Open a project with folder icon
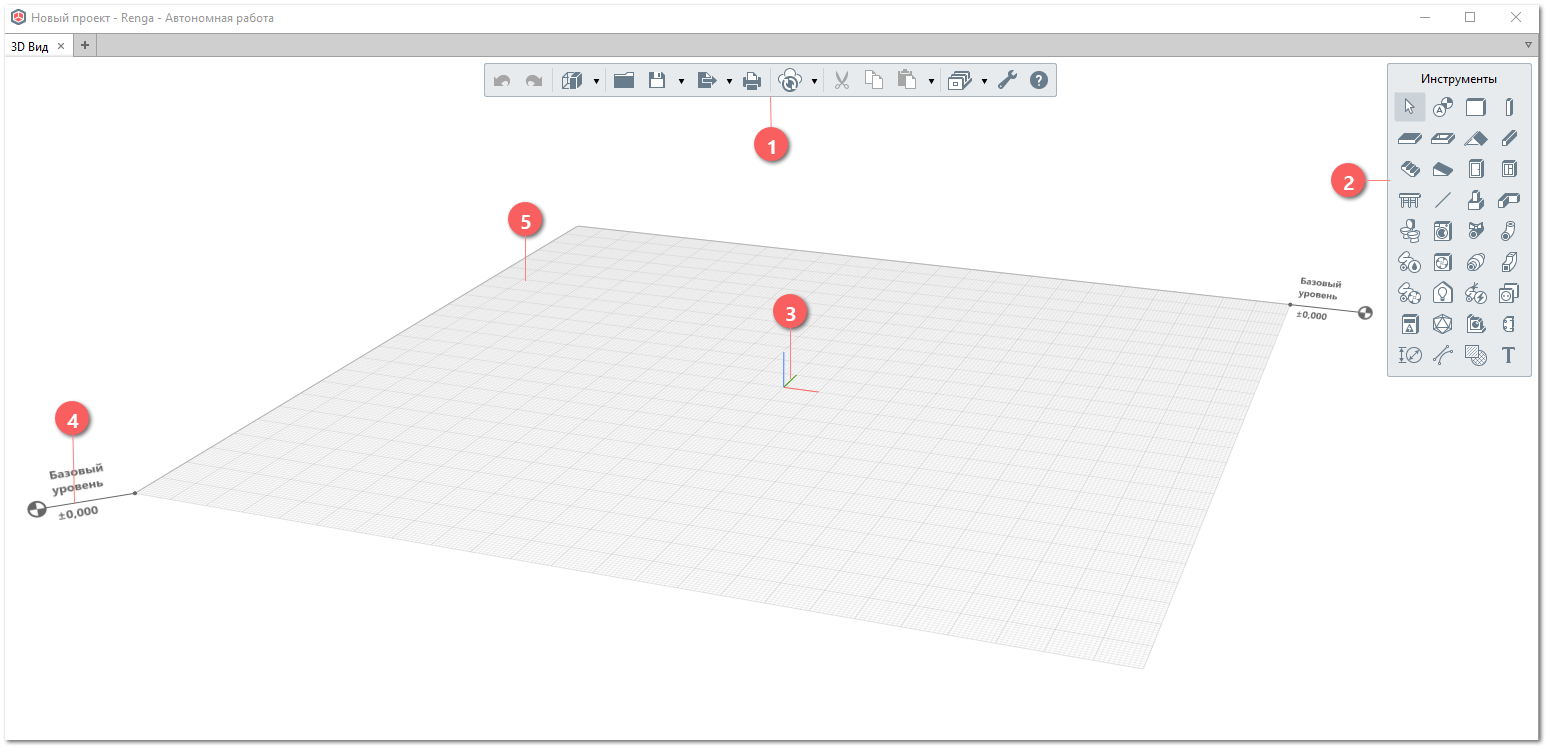 pyautogui.click(x=624, y=81)
